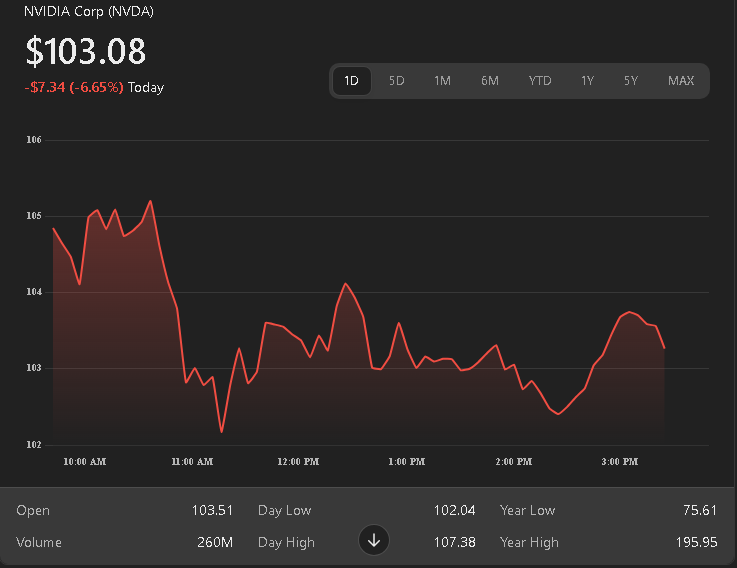Click the Open label

[x=33, y=511]
